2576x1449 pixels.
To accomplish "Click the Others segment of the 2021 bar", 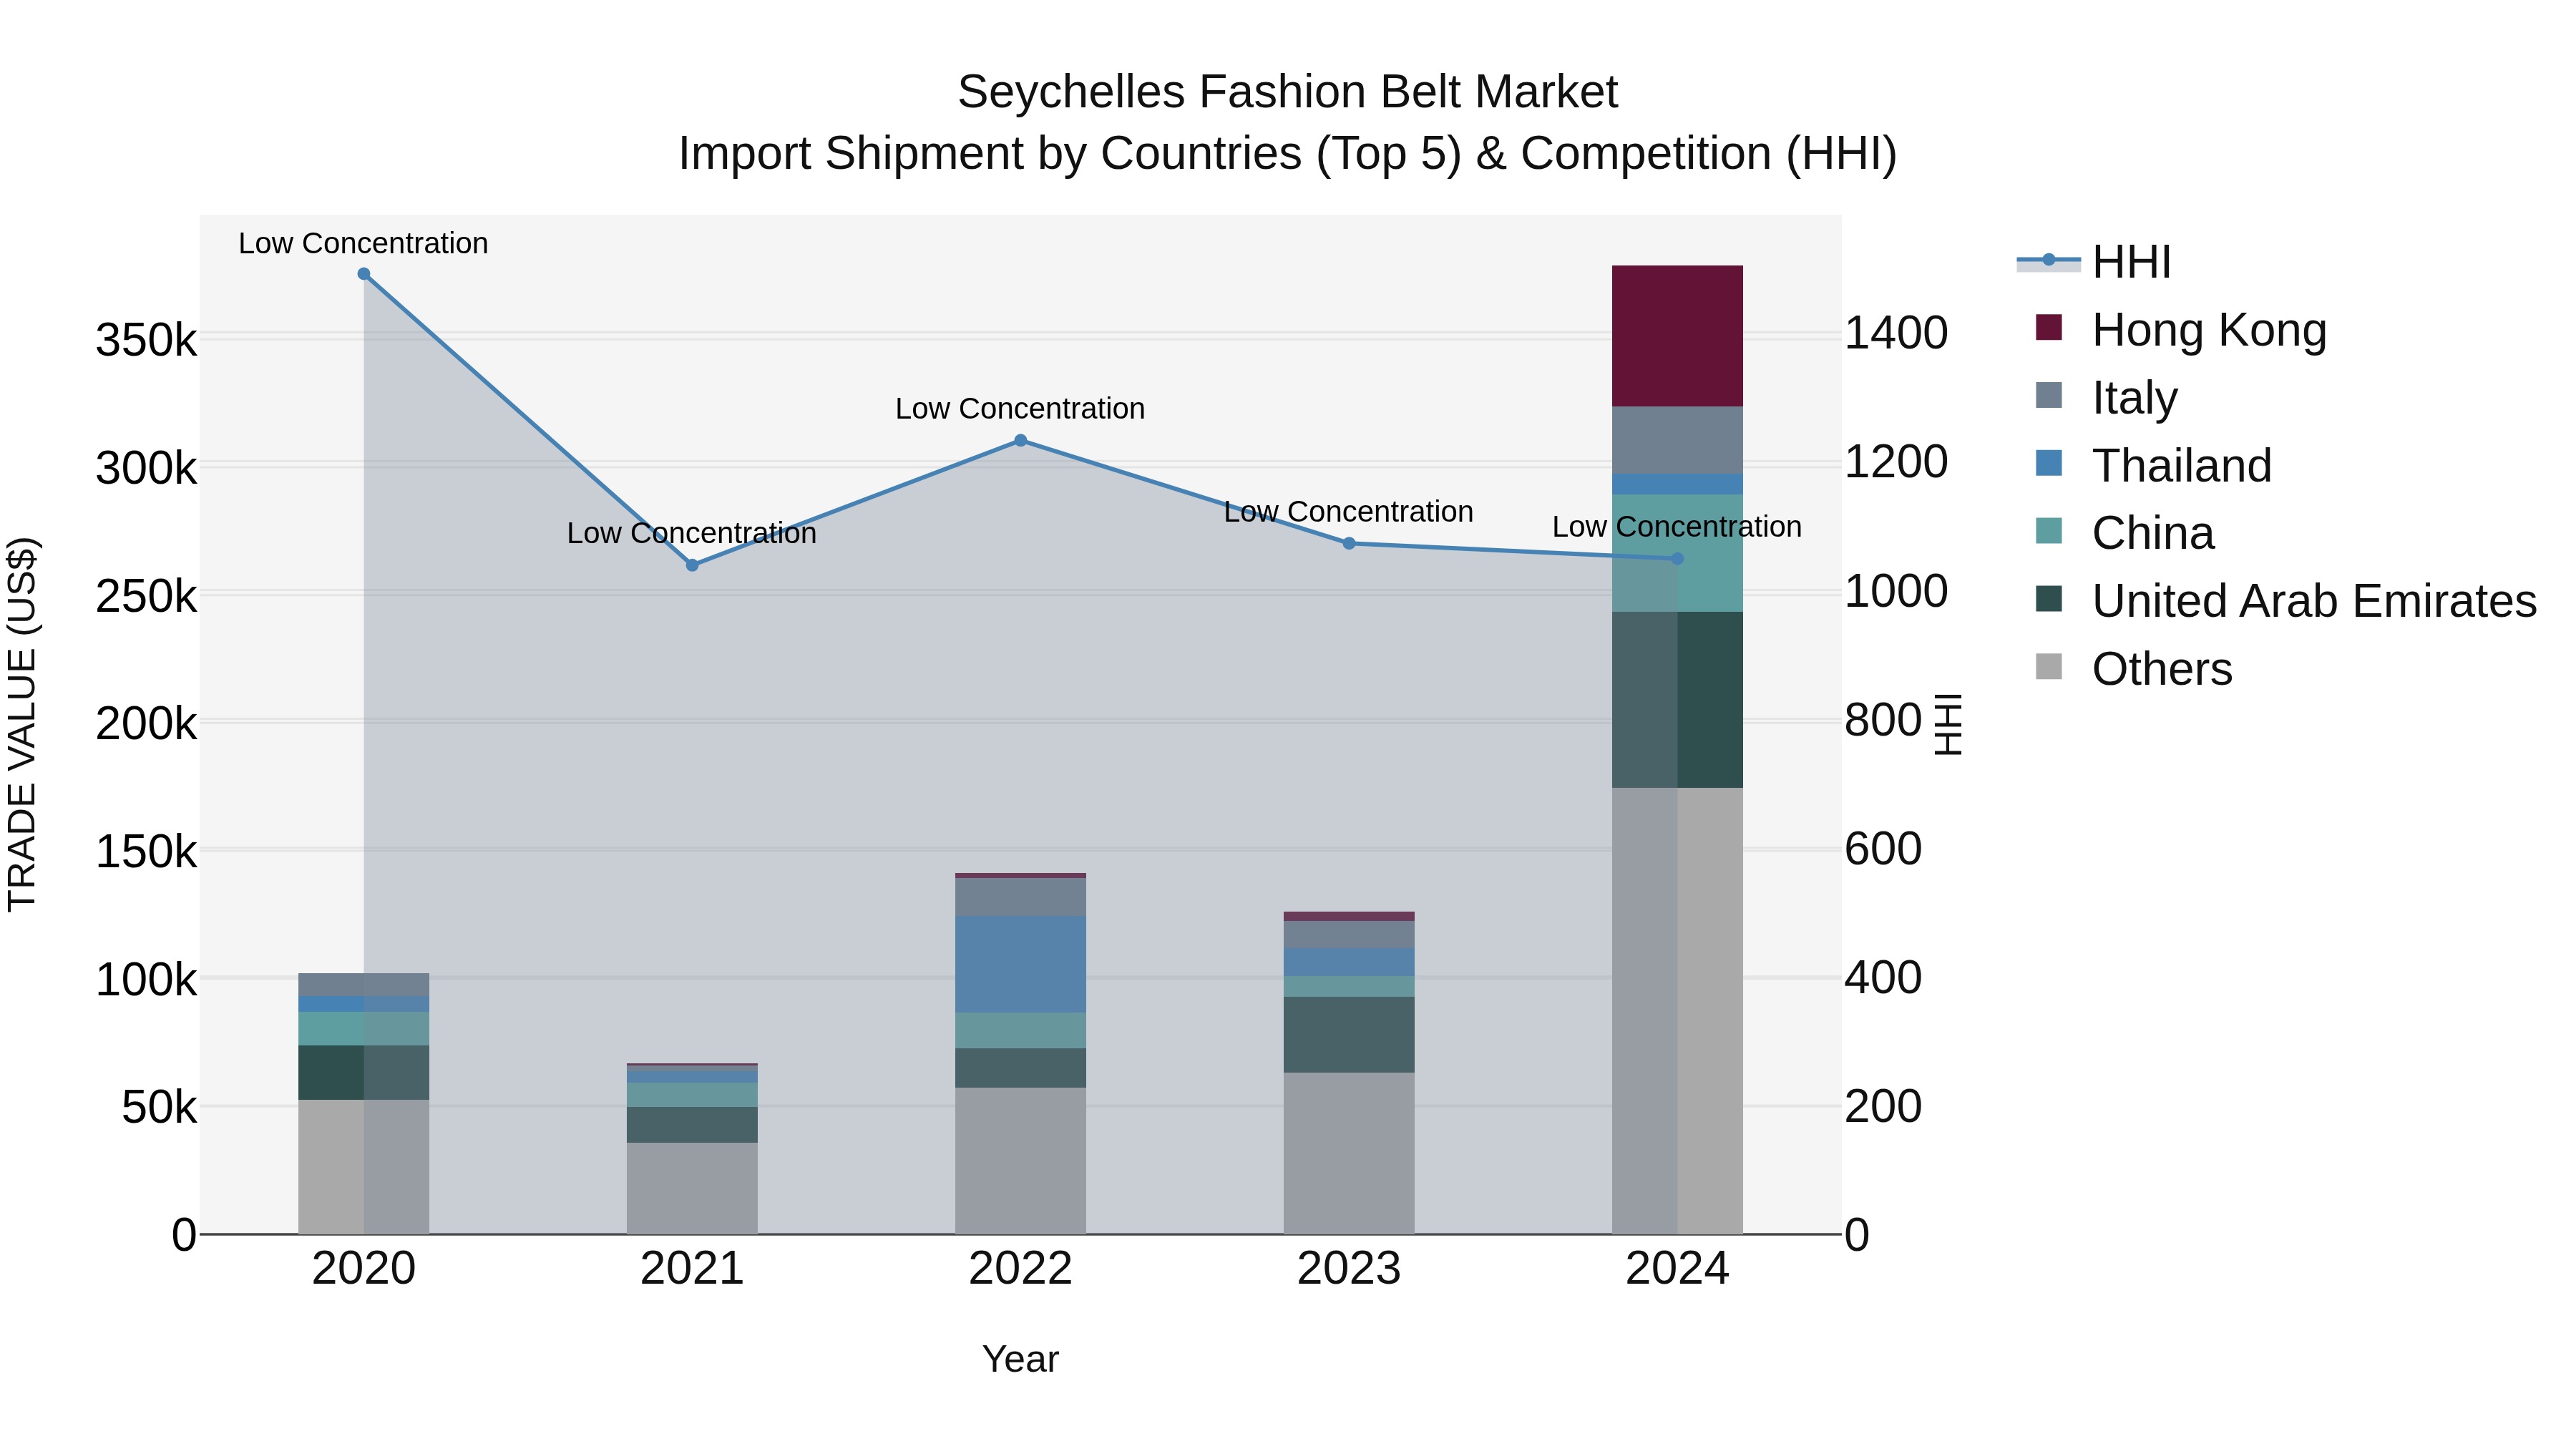I will 692,1188.
